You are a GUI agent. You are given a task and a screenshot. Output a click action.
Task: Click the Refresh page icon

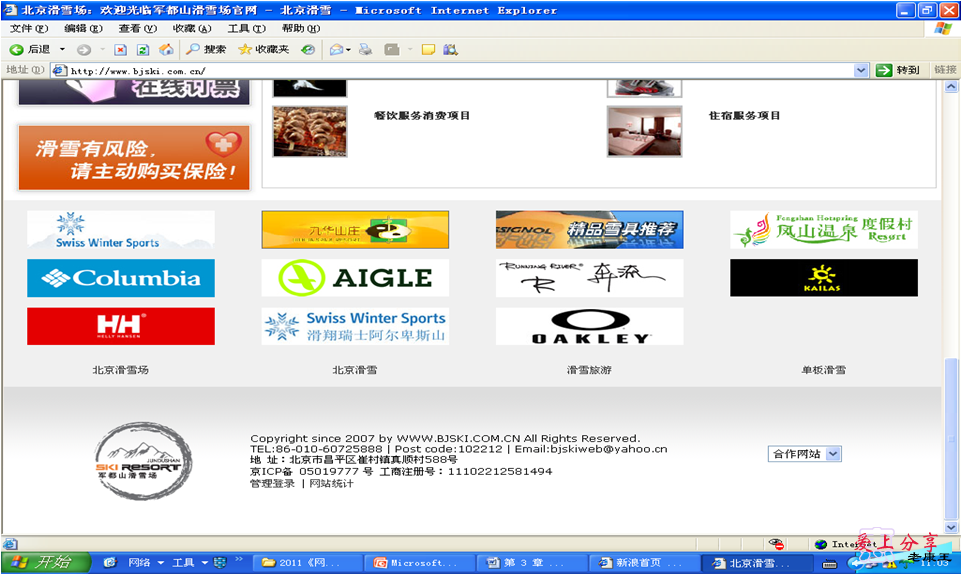coord(143,50)
